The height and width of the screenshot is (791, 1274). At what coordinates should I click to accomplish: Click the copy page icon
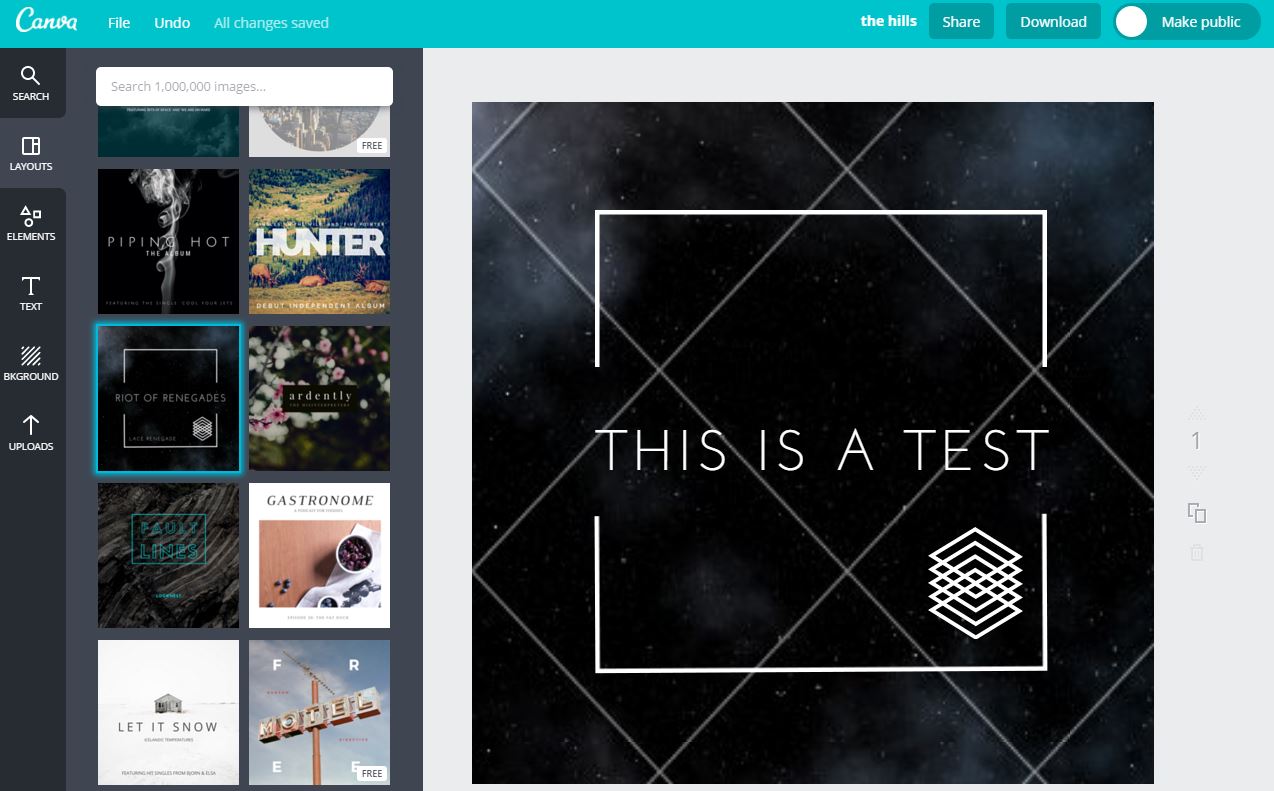click(x=1197, y=513)
